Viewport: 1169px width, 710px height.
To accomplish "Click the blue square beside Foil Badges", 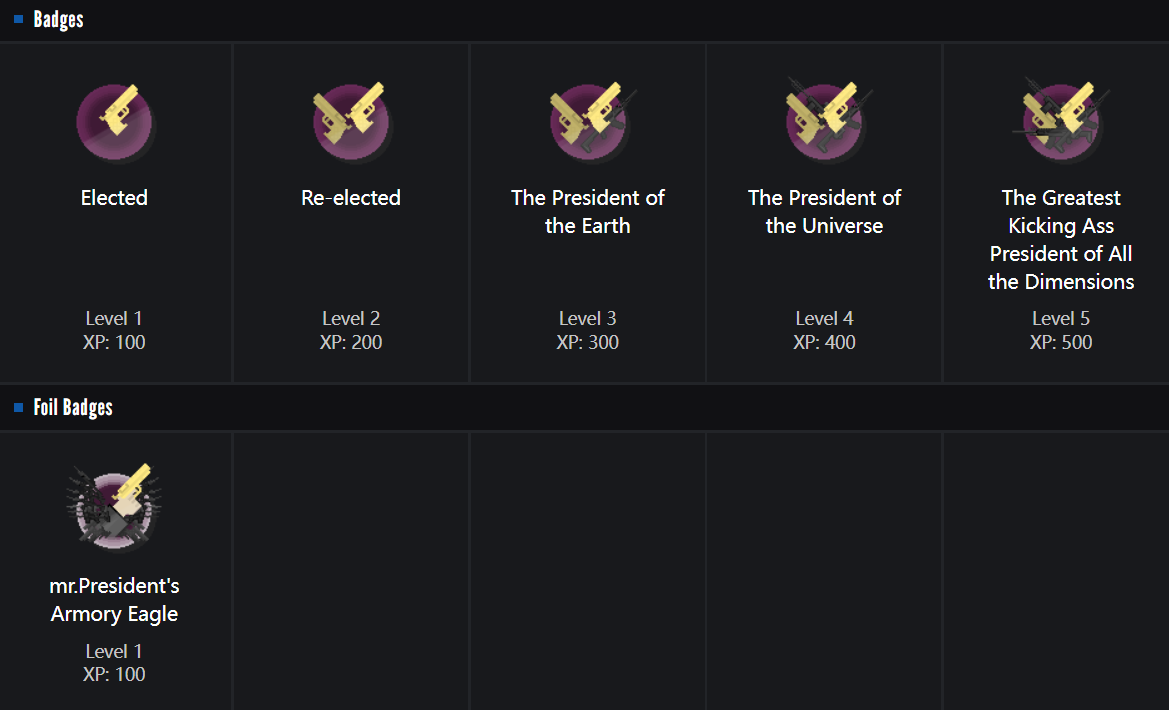I will pos(18,407).
